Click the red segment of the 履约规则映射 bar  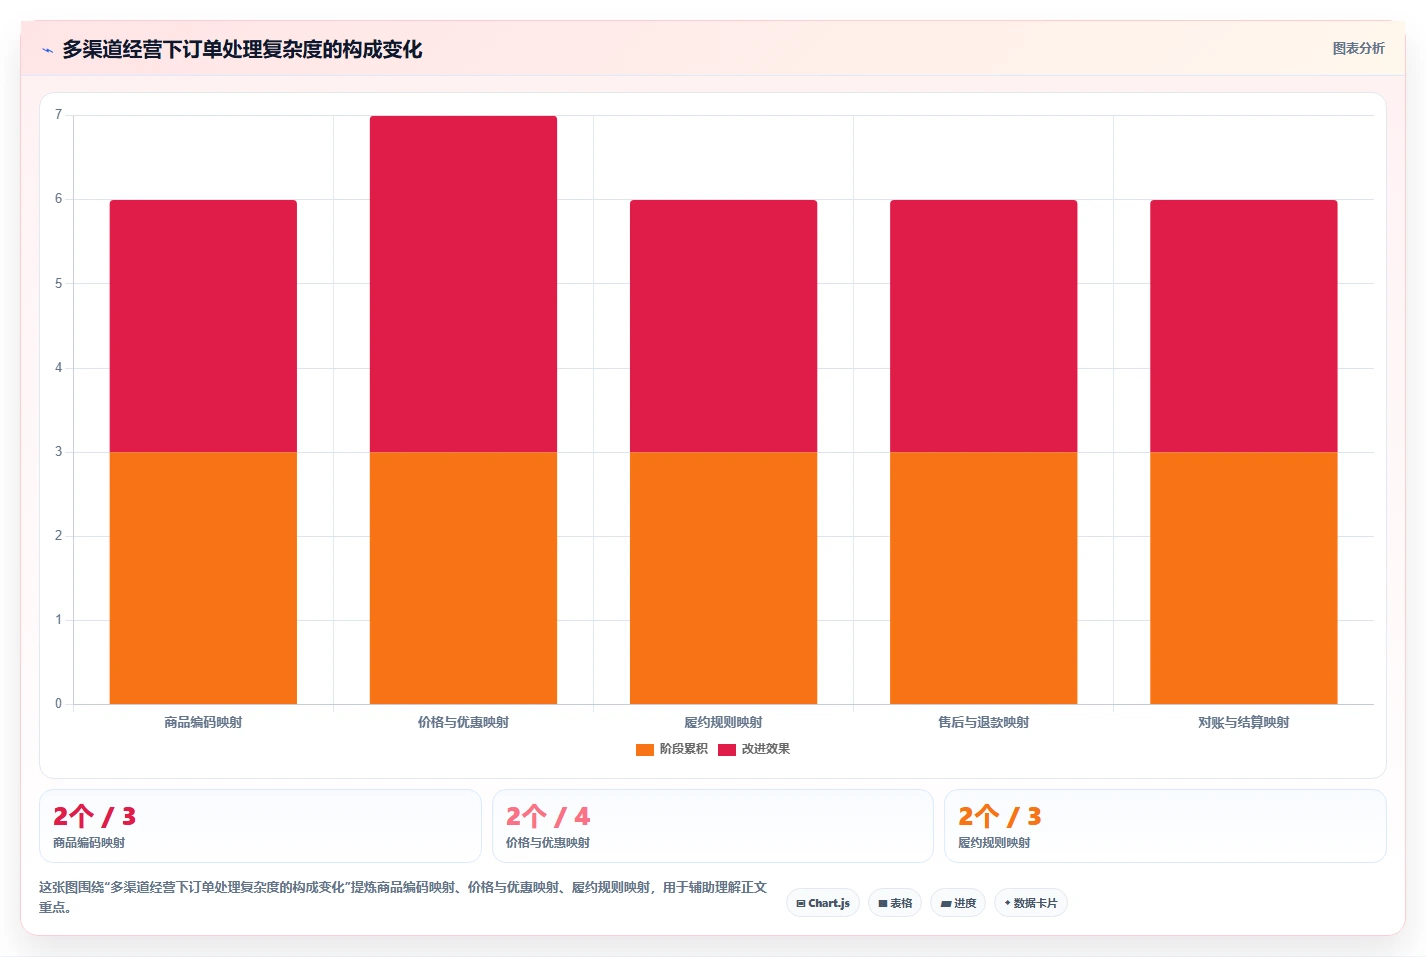tap(723, 326)
